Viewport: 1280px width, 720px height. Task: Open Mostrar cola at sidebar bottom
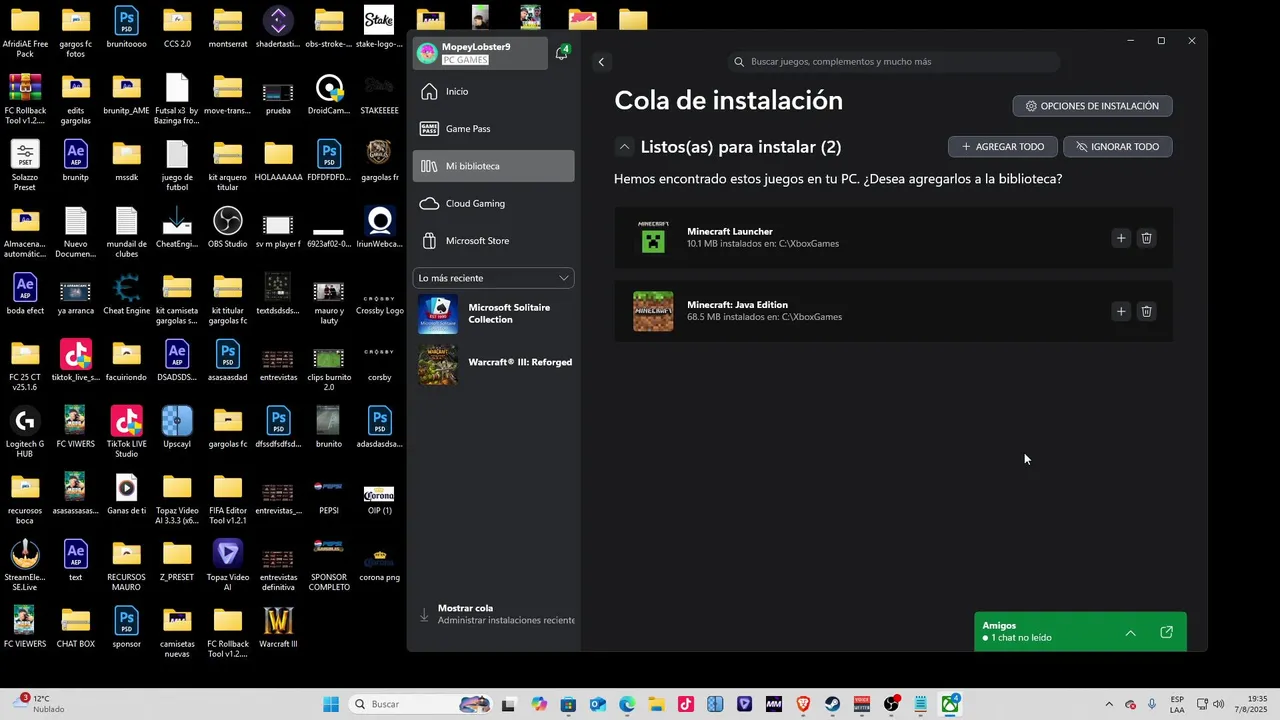click(494, 614)
